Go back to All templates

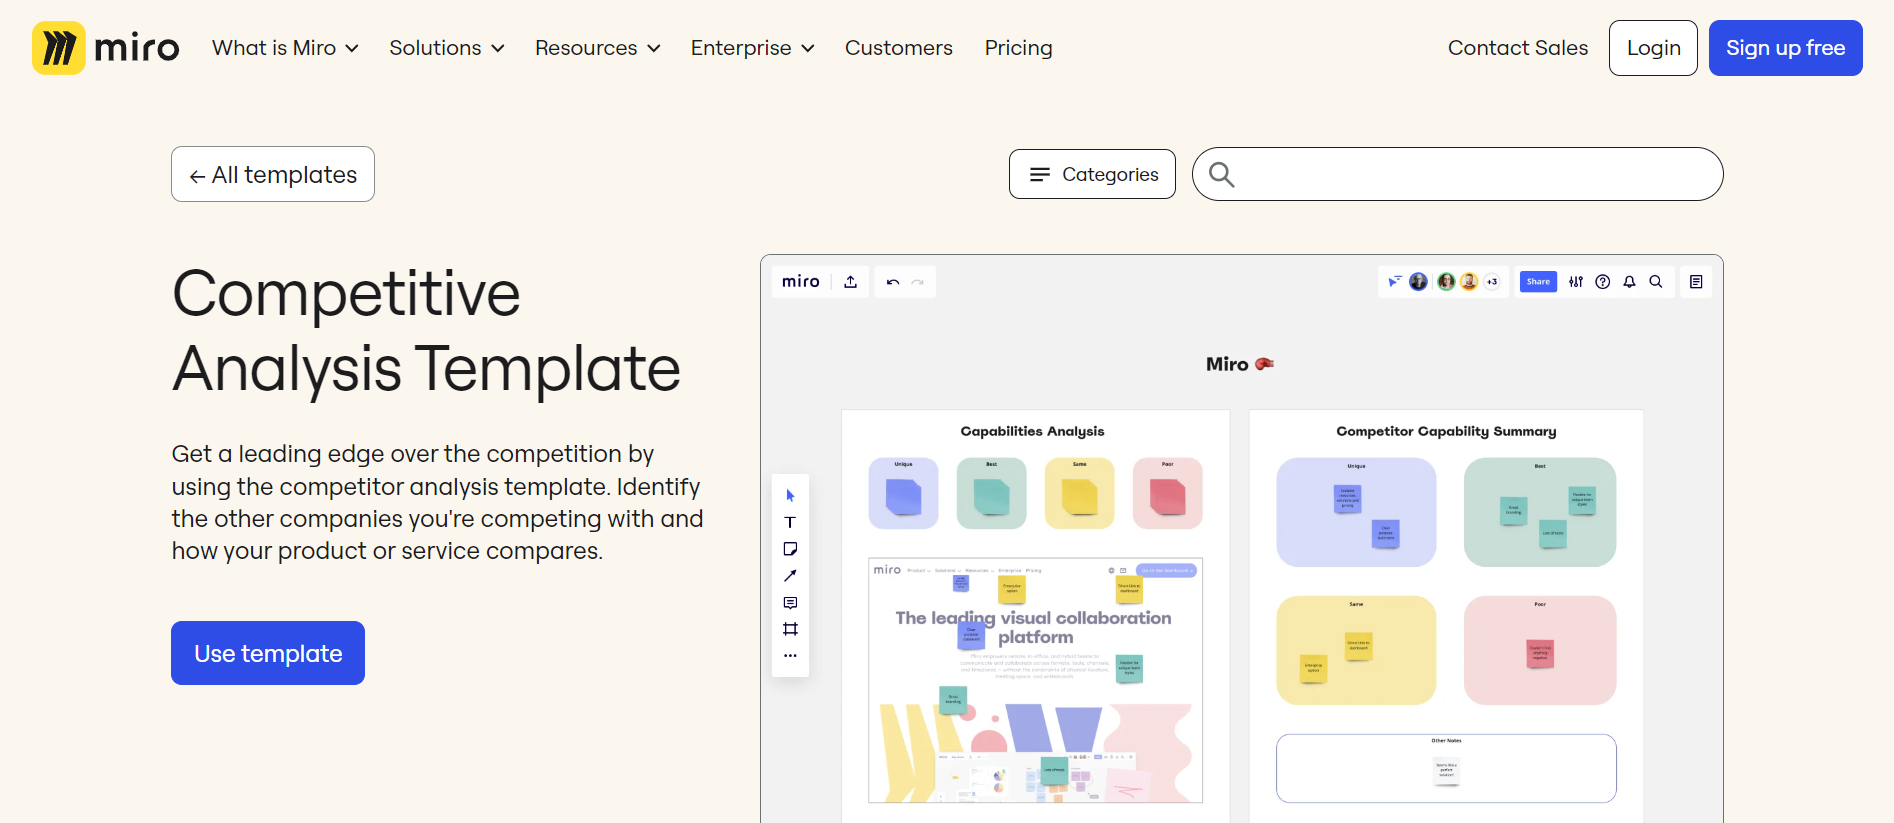[x=273, y=174]
